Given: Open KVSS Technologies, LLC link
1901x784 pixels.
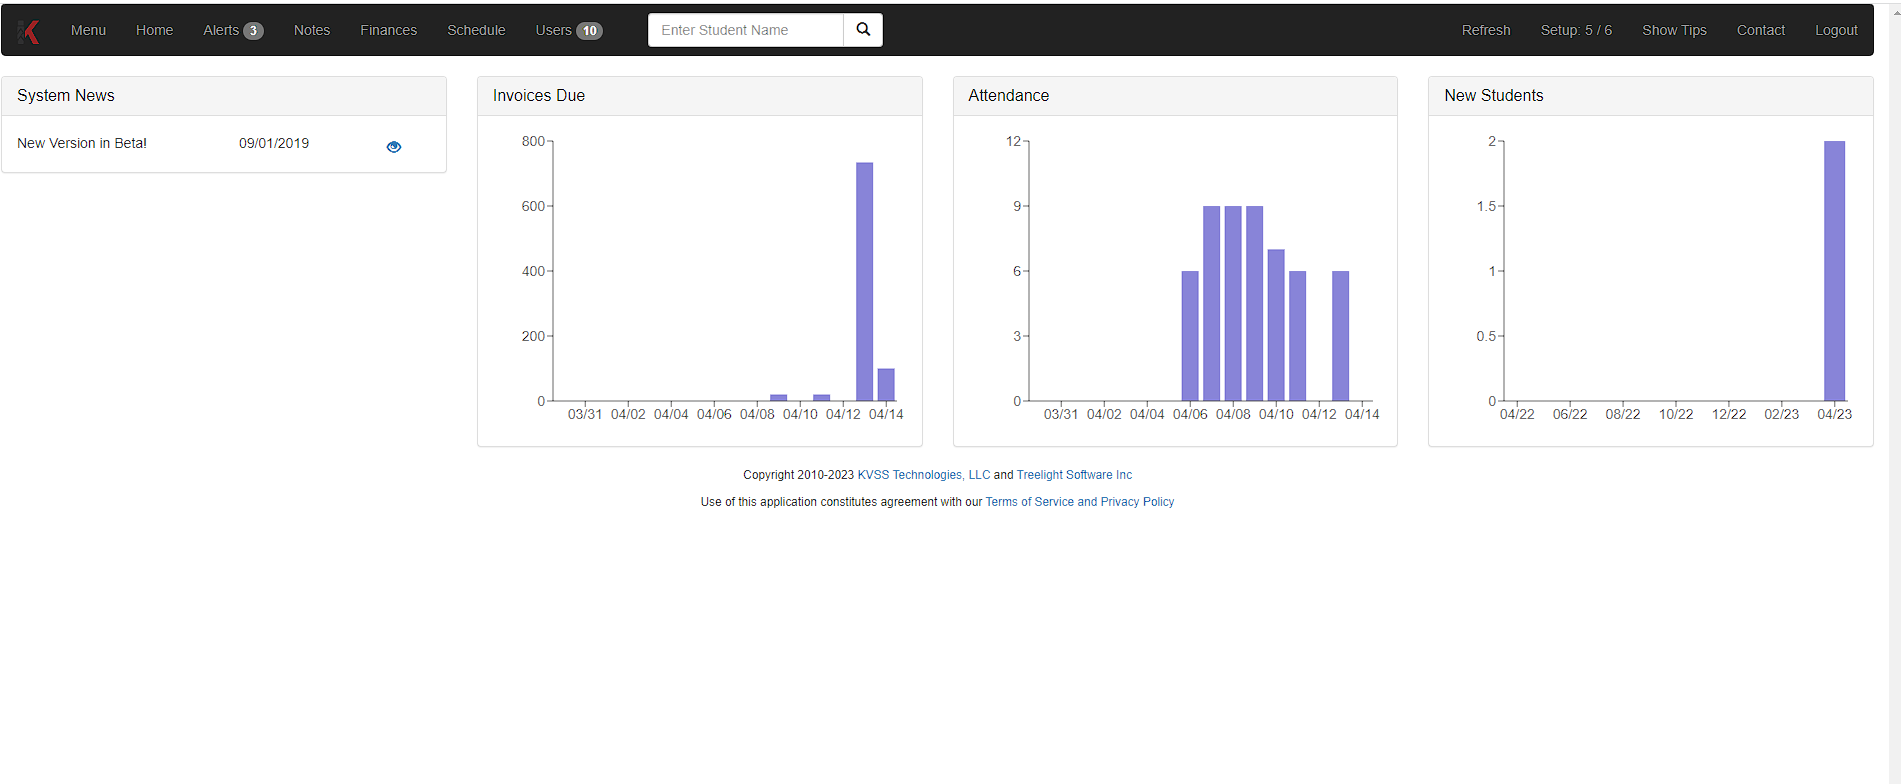Looking at the screenshot, I should pos(923,475).
